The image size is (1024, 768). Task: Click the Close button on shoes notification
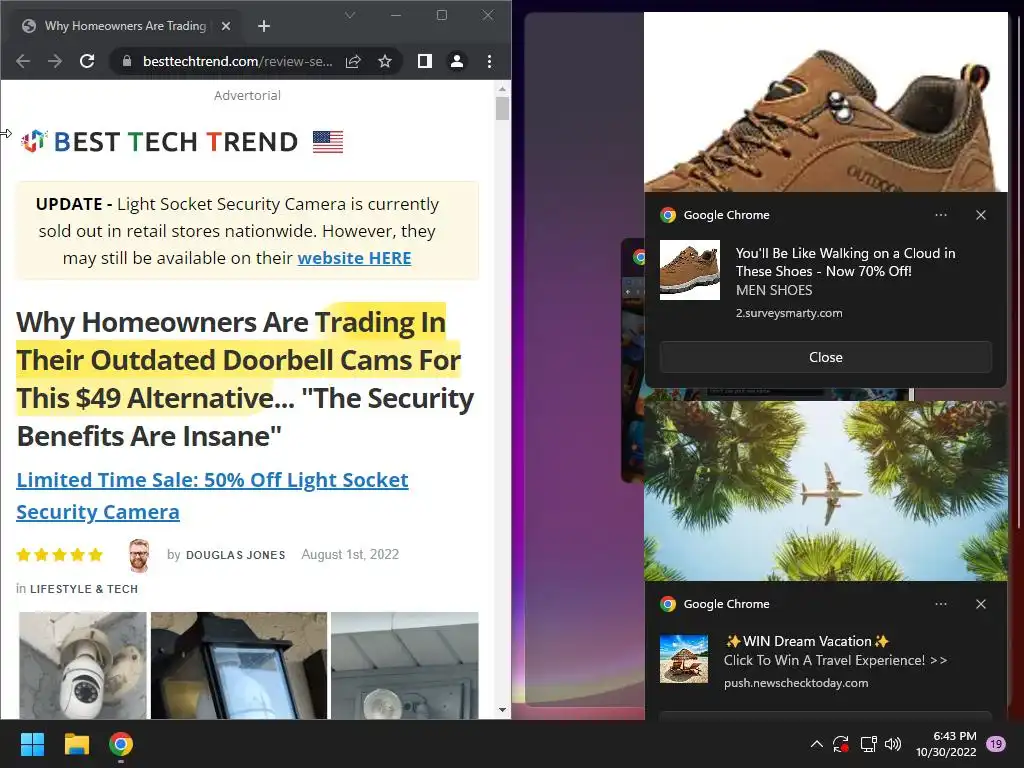[825, 357]
